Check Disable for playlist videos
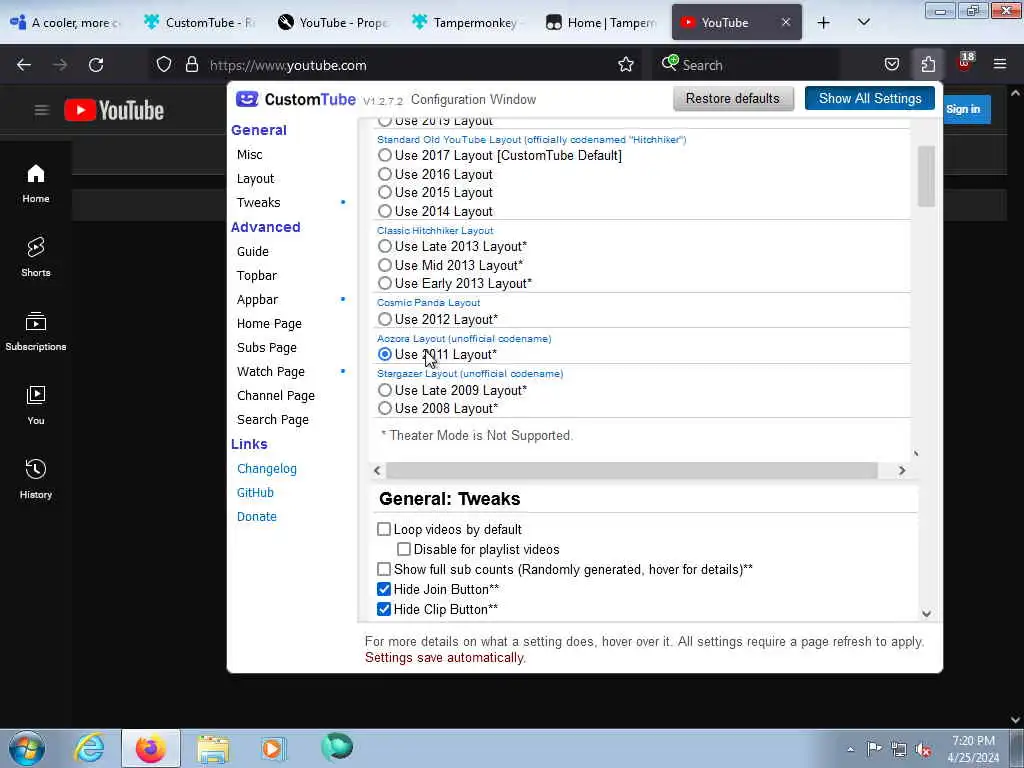The image size is (1024, 768). 404,549
